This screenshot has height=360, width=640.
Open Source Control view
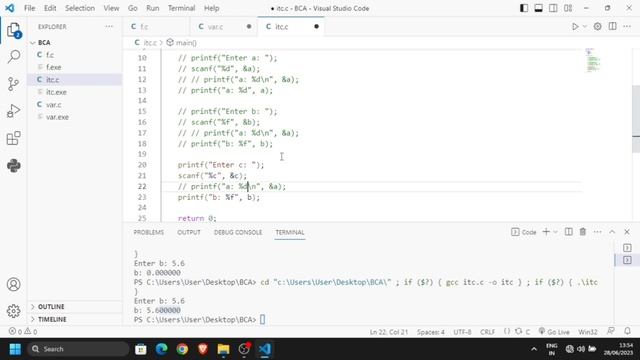pyautogui.click(x=13, y=84)
